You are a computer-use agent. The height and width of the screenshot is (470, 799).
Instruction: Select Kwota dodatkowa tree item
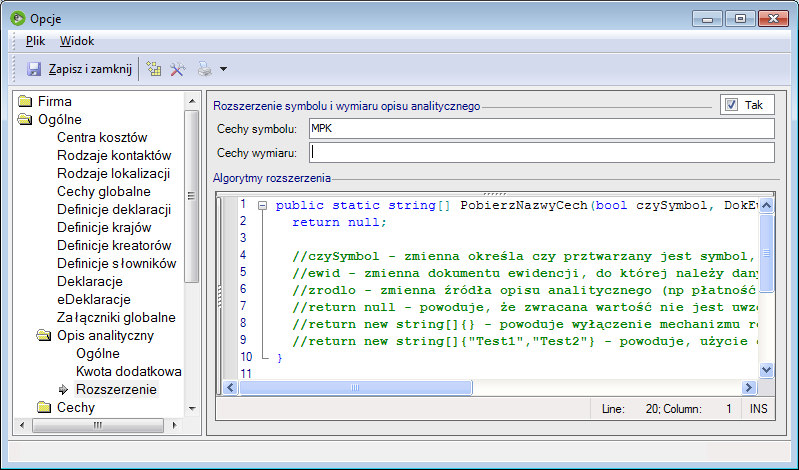(x=128, y=371)
